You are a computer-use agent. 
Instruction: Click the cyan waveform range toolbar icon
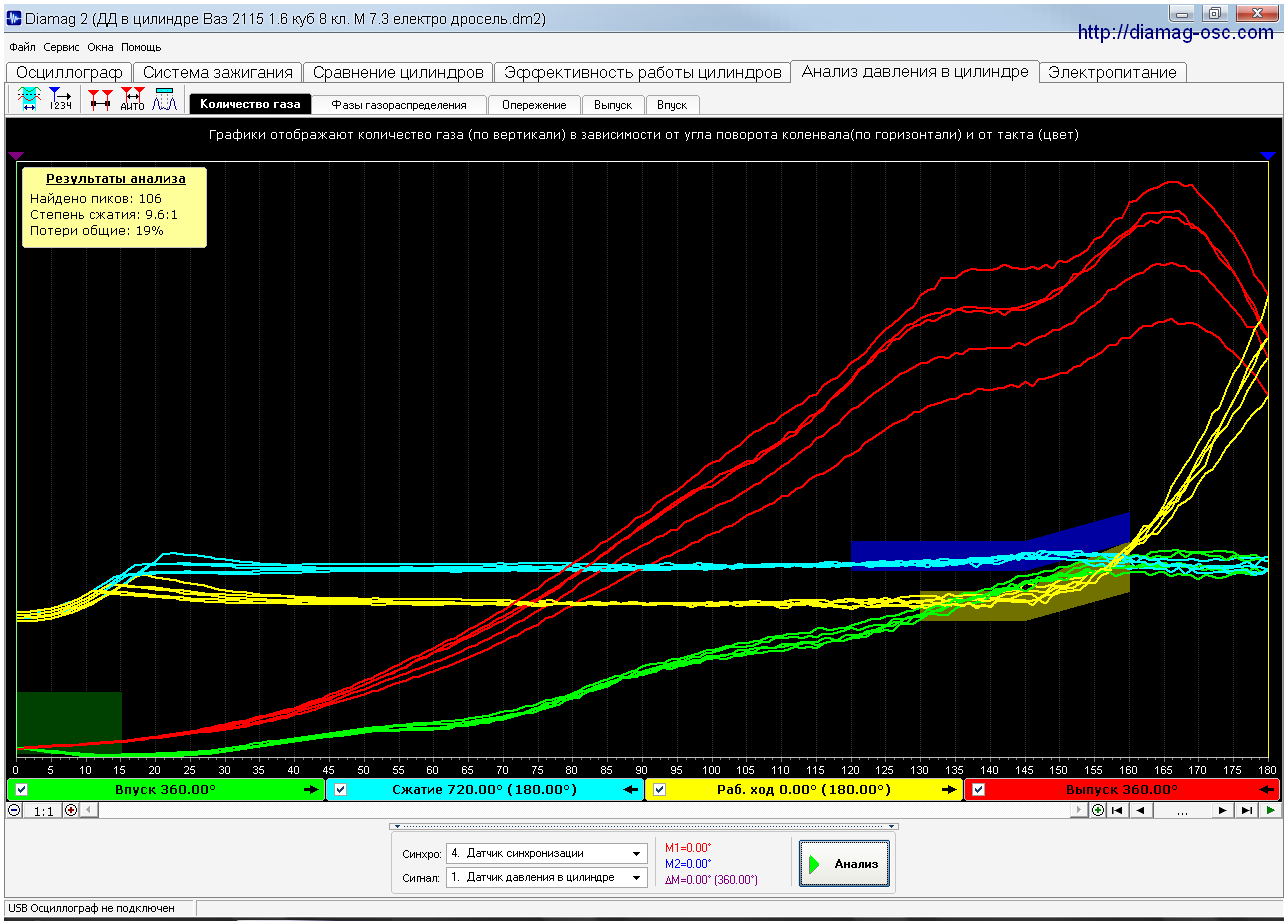click(29, 99)
